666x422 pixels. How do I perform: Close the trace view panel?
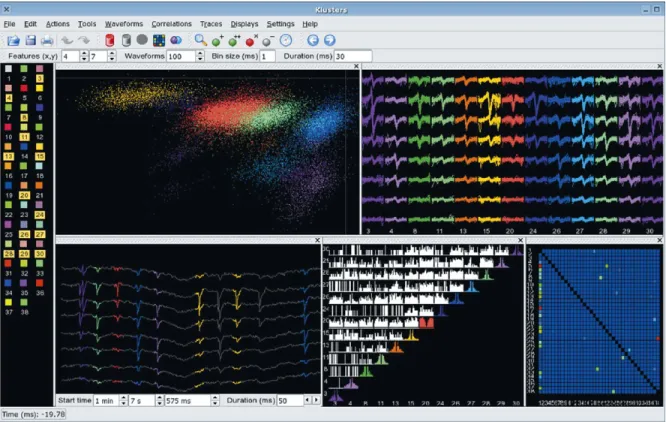(317, 240)
